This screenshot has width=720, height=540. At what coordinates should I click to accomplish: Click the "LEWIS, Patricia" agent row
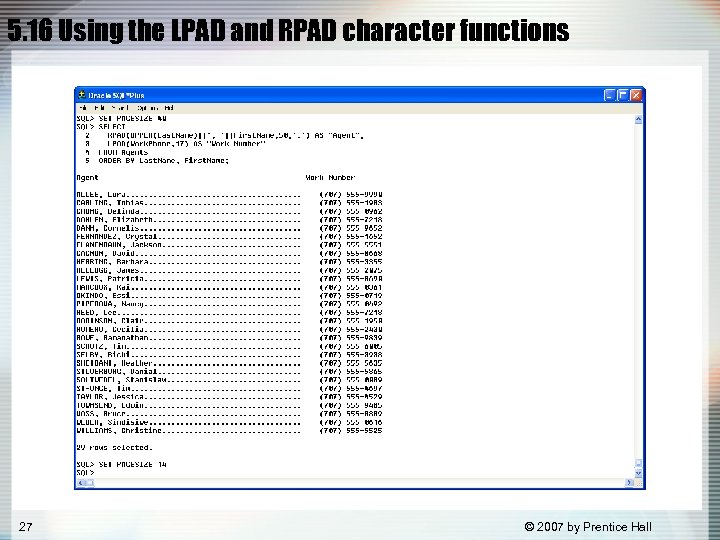(229, 279)
